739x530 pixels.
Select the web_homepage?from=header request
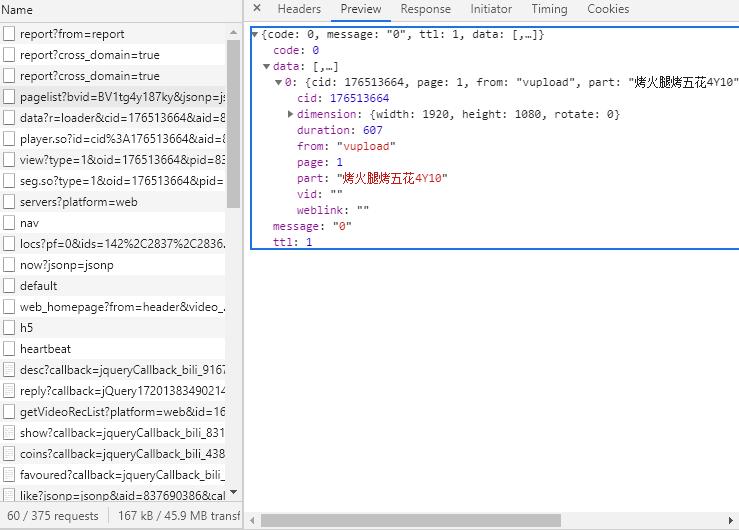(x=113, y=307)
